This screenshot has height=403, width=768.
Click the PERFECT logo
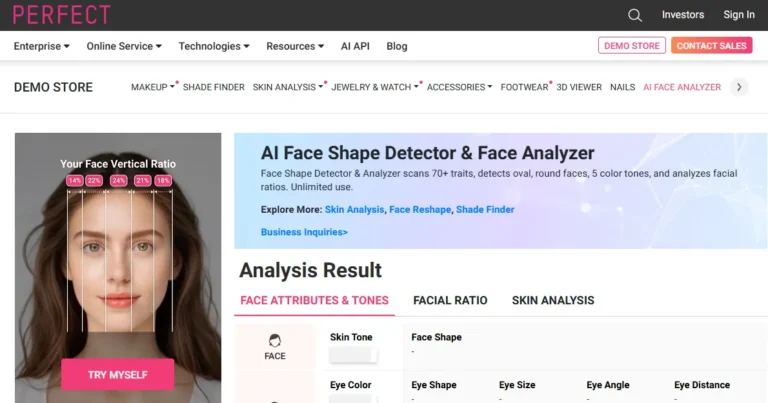click(62, 15)
